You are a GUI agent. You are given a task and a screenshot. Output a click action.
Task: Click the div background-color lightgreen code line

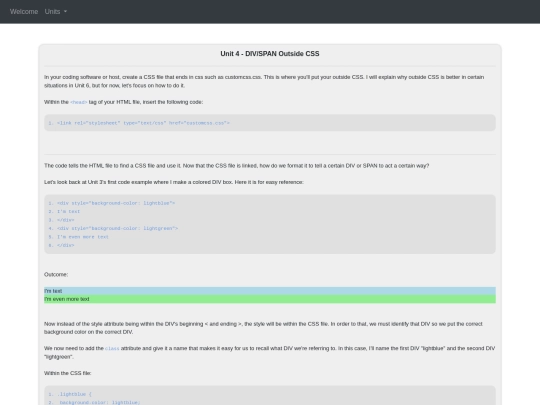click(117, 228)
